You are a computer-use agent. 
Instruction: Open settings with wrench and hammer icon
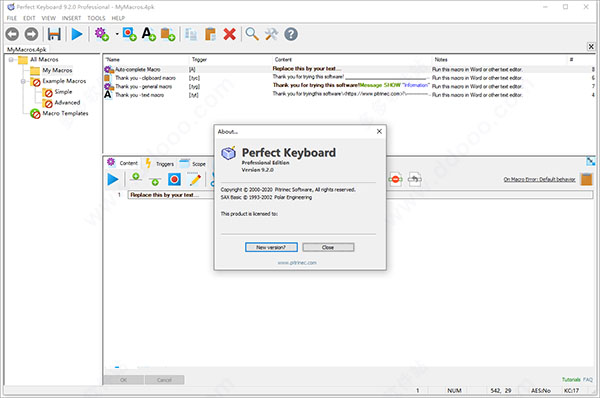coord(271,34)
